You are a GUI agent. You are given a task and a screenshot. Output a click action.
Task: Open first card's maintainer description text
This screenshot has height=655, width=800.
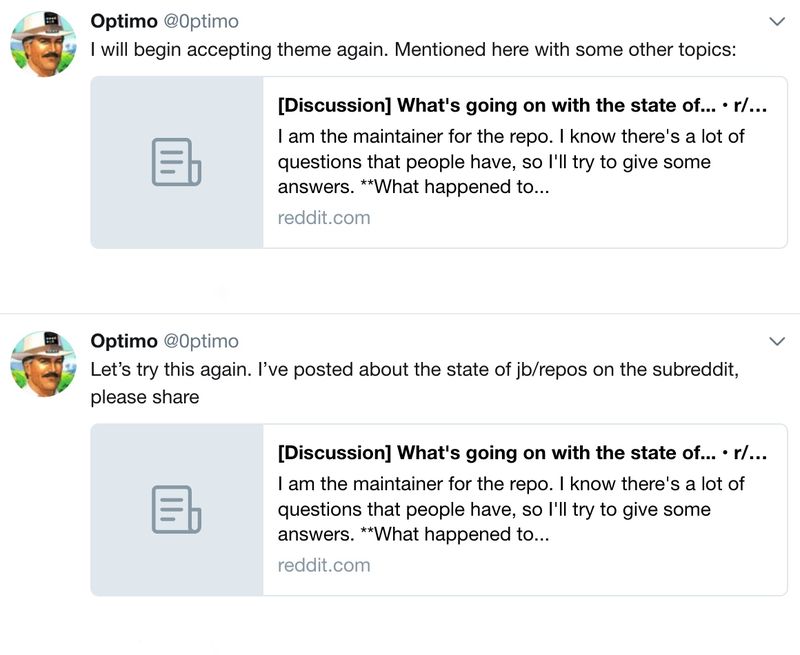511,162
